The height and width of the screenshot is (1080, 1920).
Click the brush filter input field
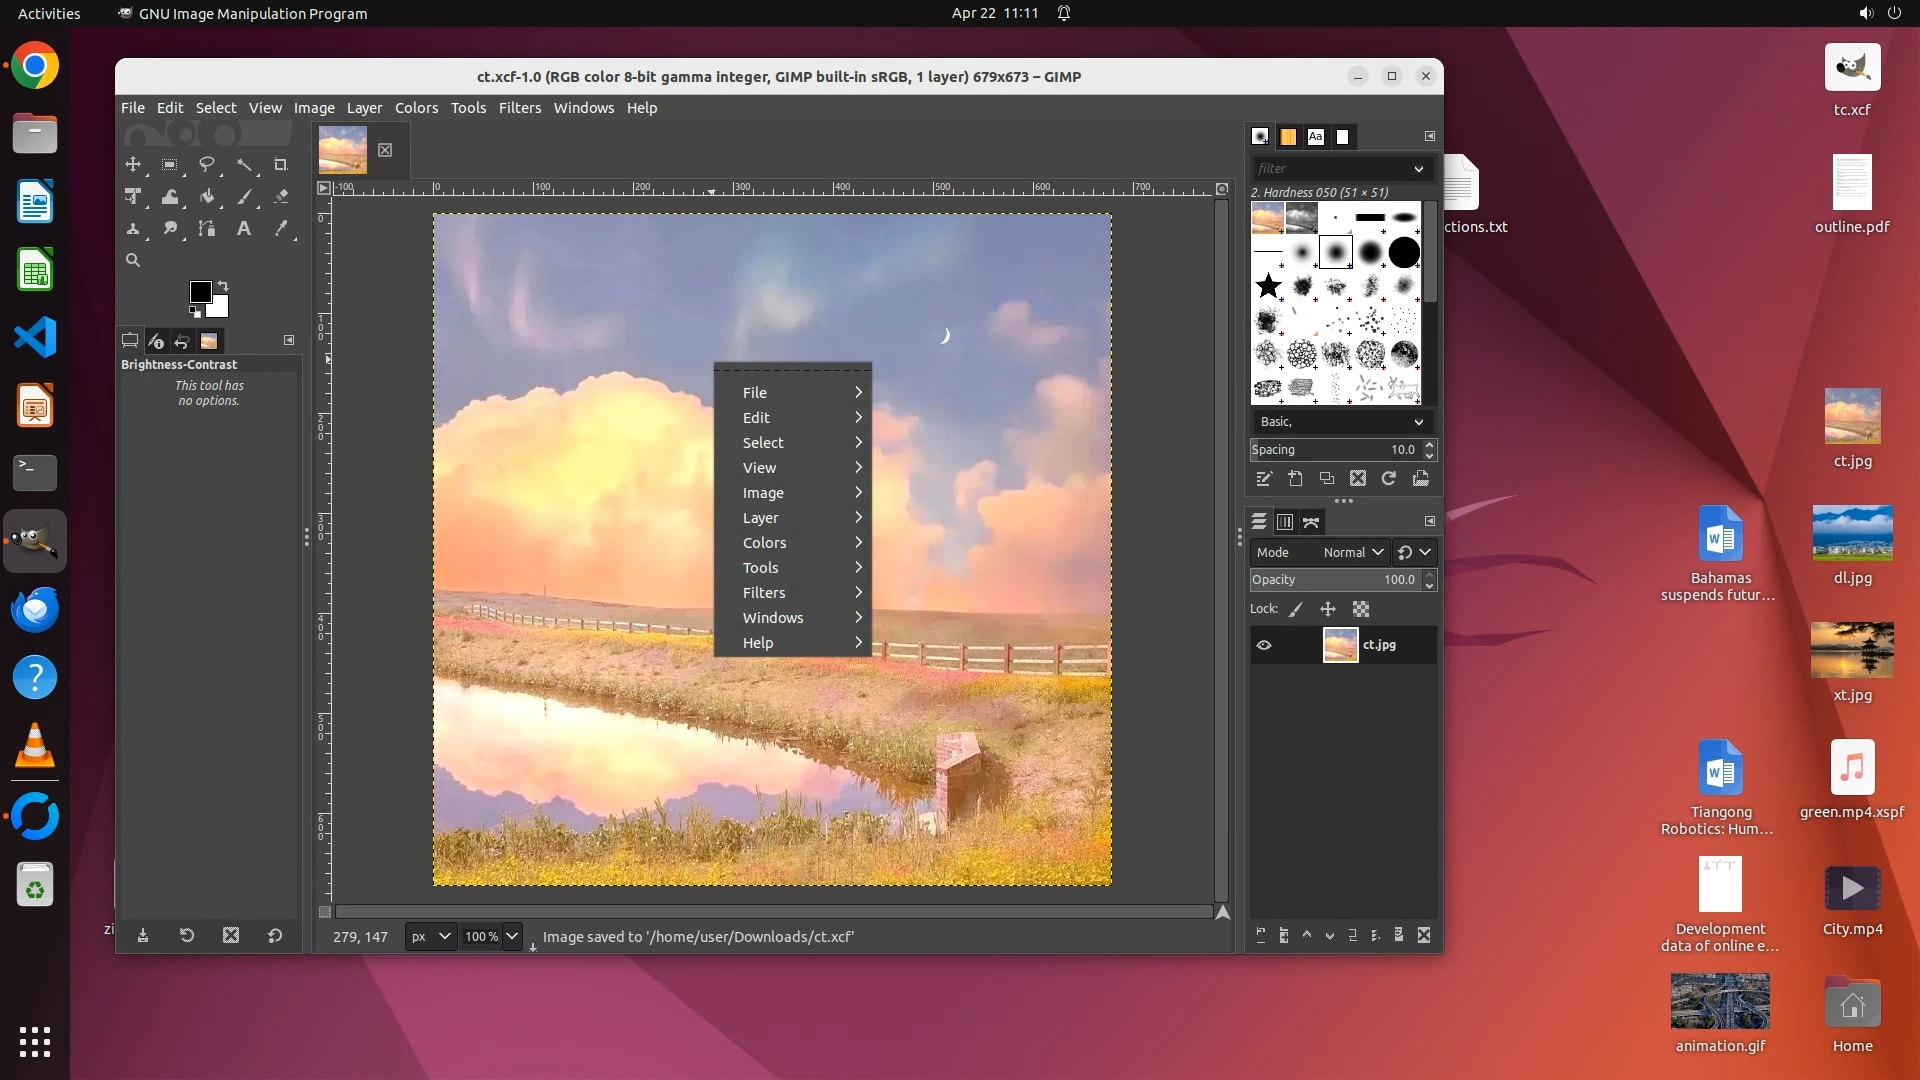1330,168
